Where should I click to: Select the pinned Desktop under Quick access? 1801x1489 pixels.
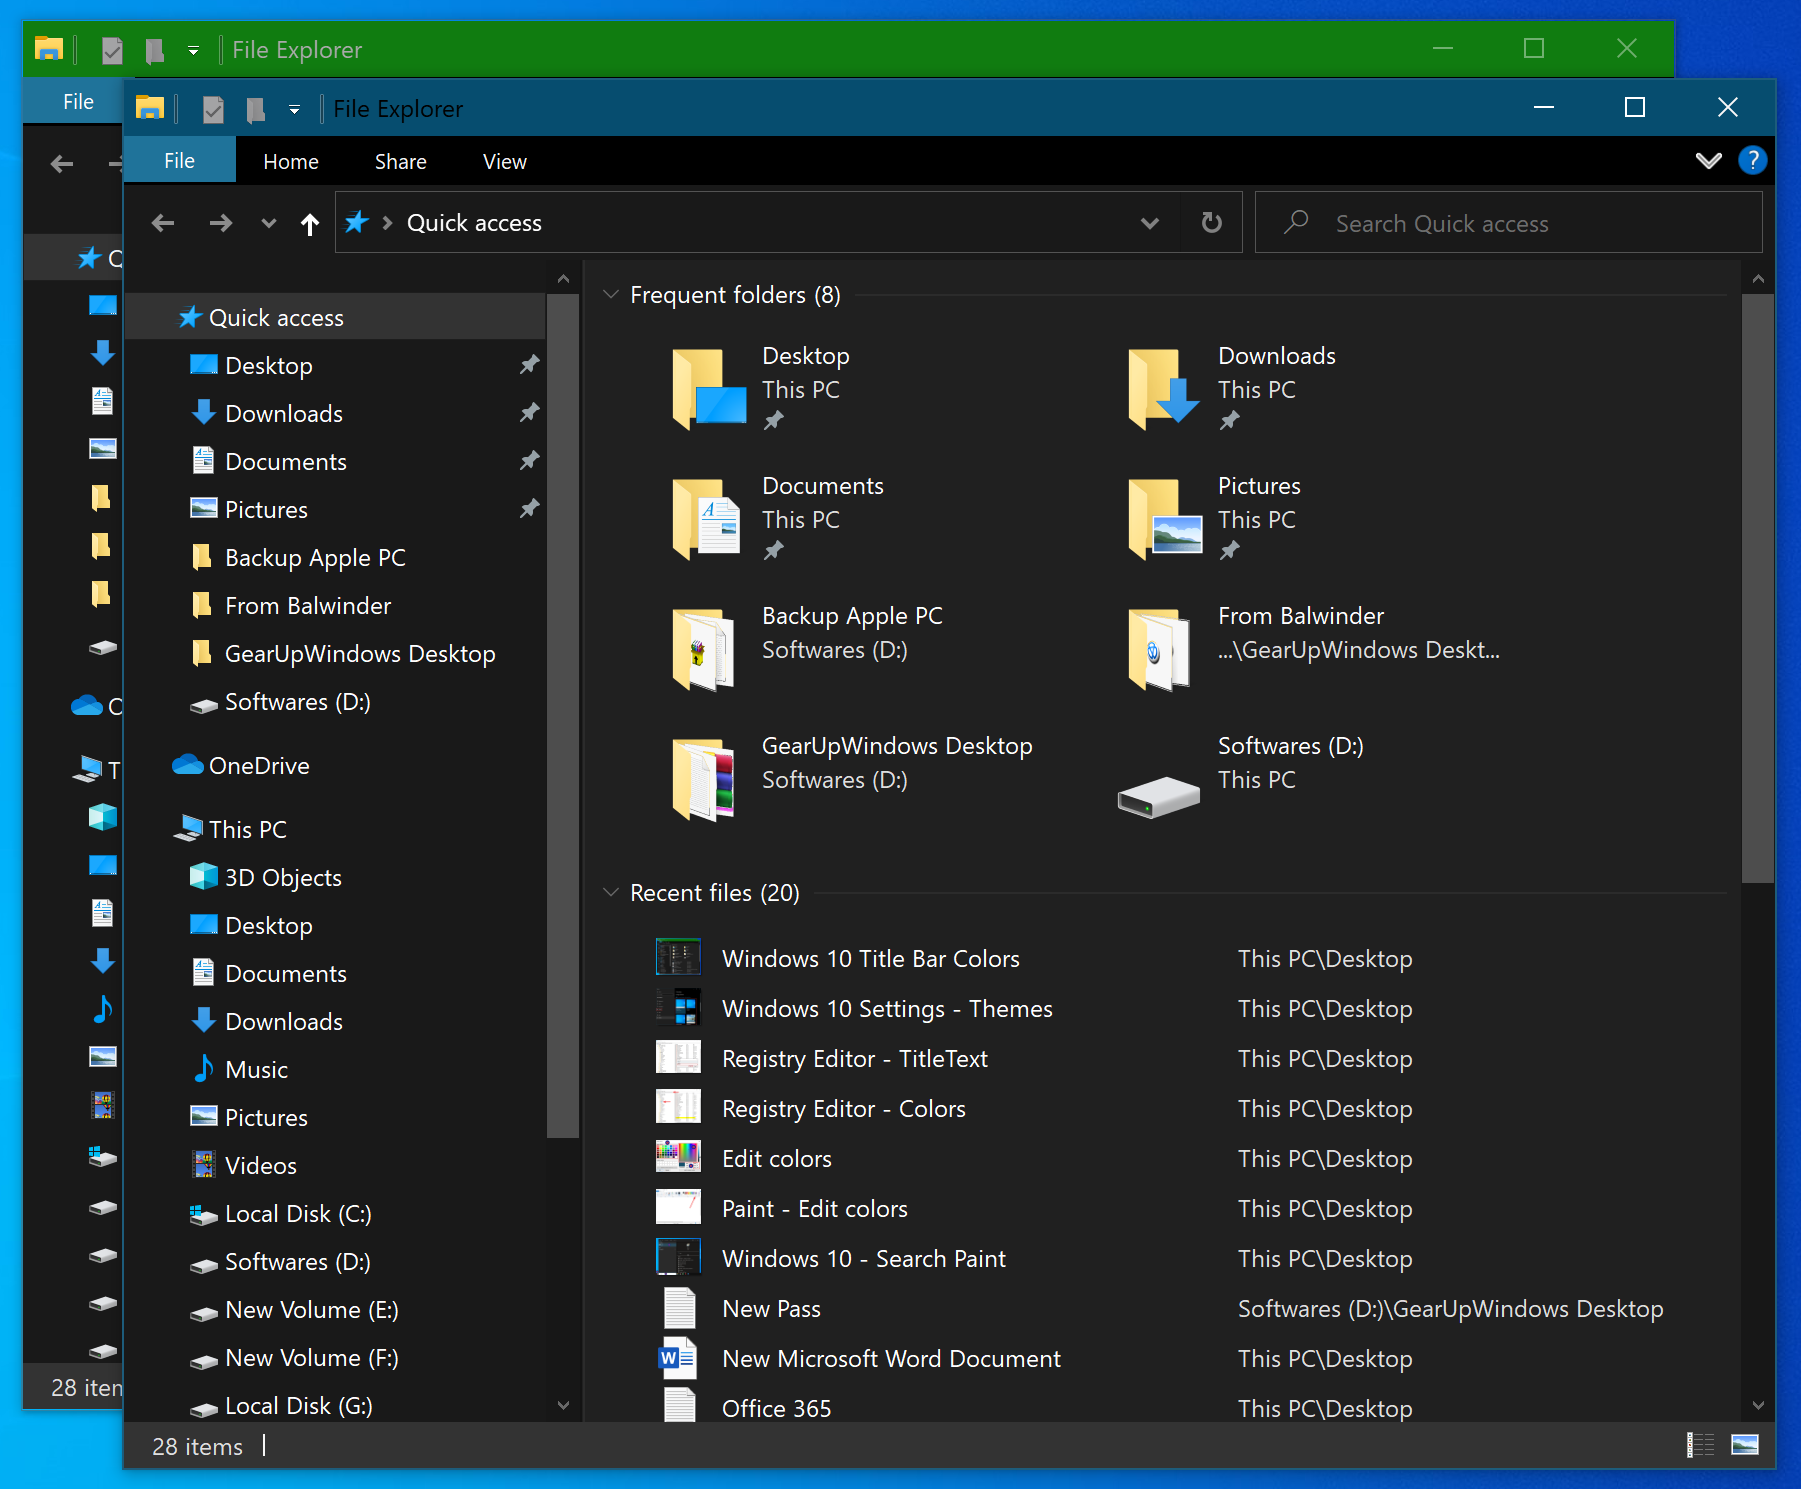pyautogui.click(x=268, y=366)
